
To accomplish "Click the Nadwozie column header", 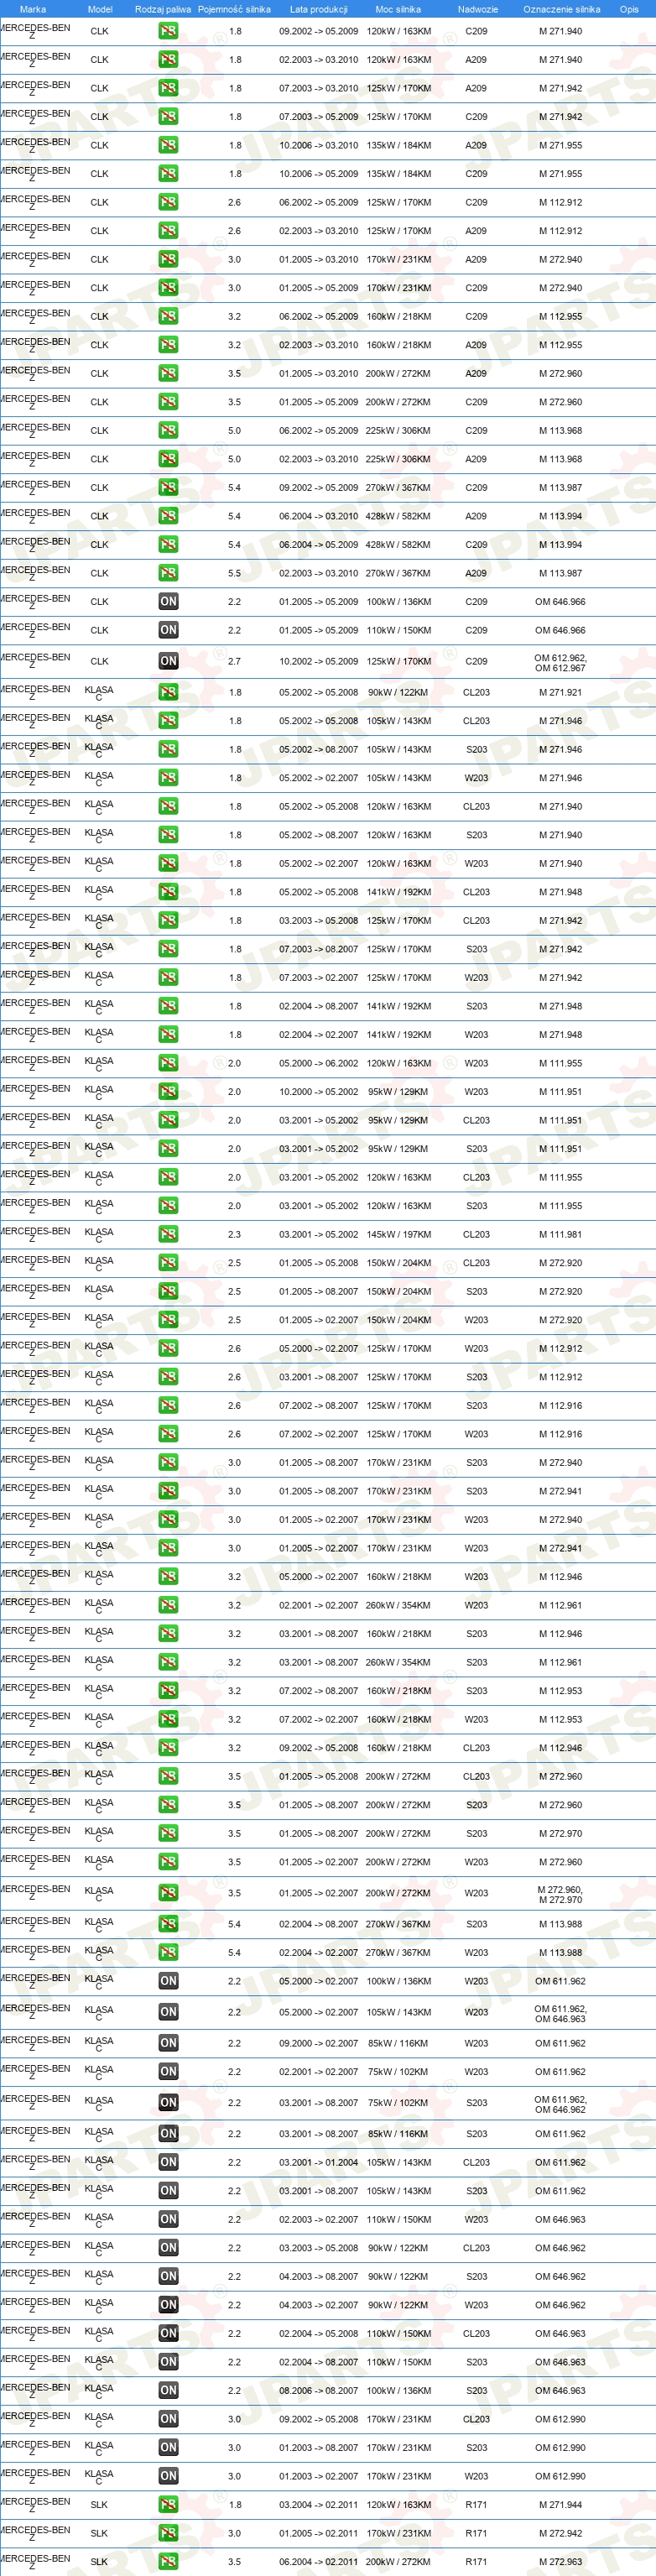I will (x=478, y=9).
